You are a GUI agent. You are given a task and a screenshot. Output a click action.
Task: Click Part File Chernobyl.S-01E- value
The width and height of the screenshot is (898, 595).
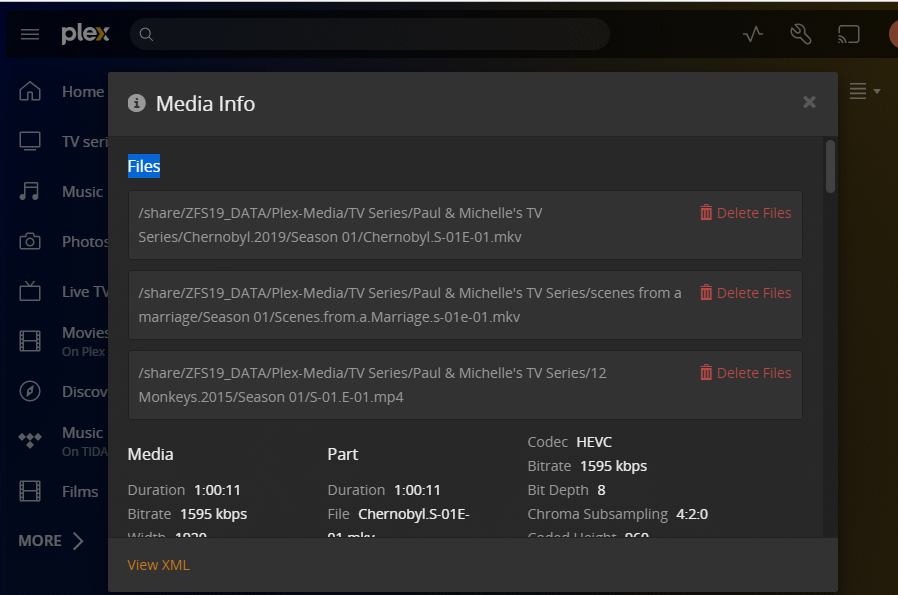[x=413, y=514]
